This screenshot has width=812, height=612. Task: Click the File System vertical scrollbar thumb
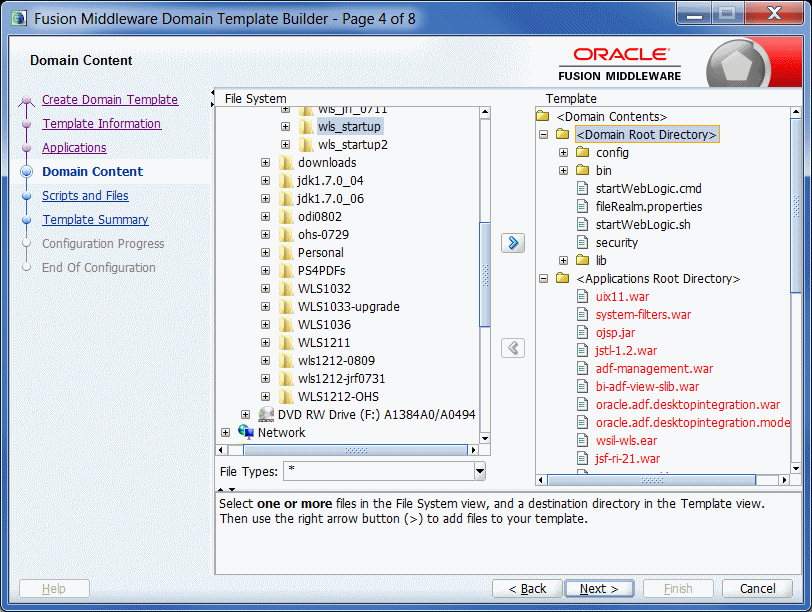(x=485, y=274)
